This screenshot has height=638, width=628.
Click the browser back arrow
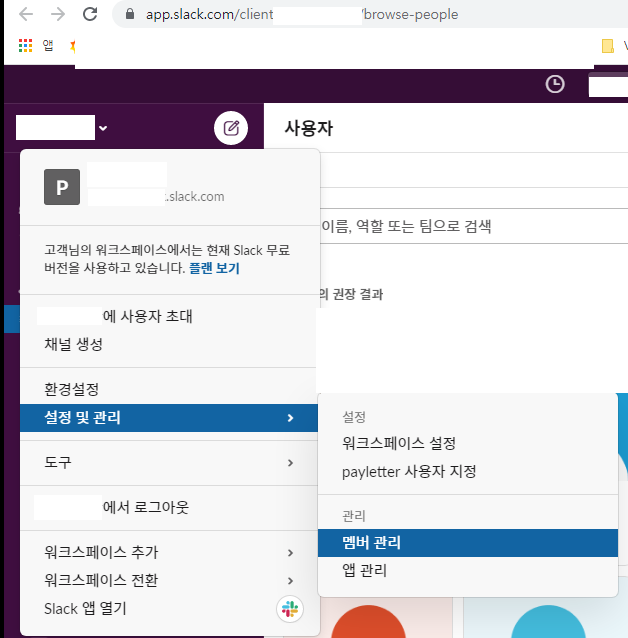(26, 14)
